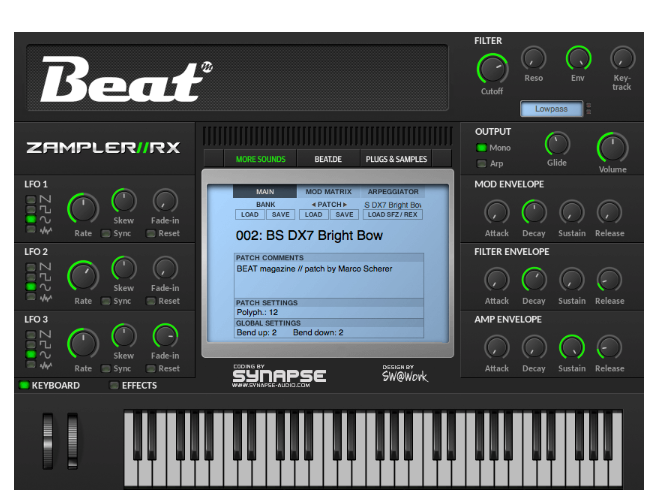Select LFO 1 sawtooth waveform
The width and height of the screenshot is (648, 502).
click(31, 199)
